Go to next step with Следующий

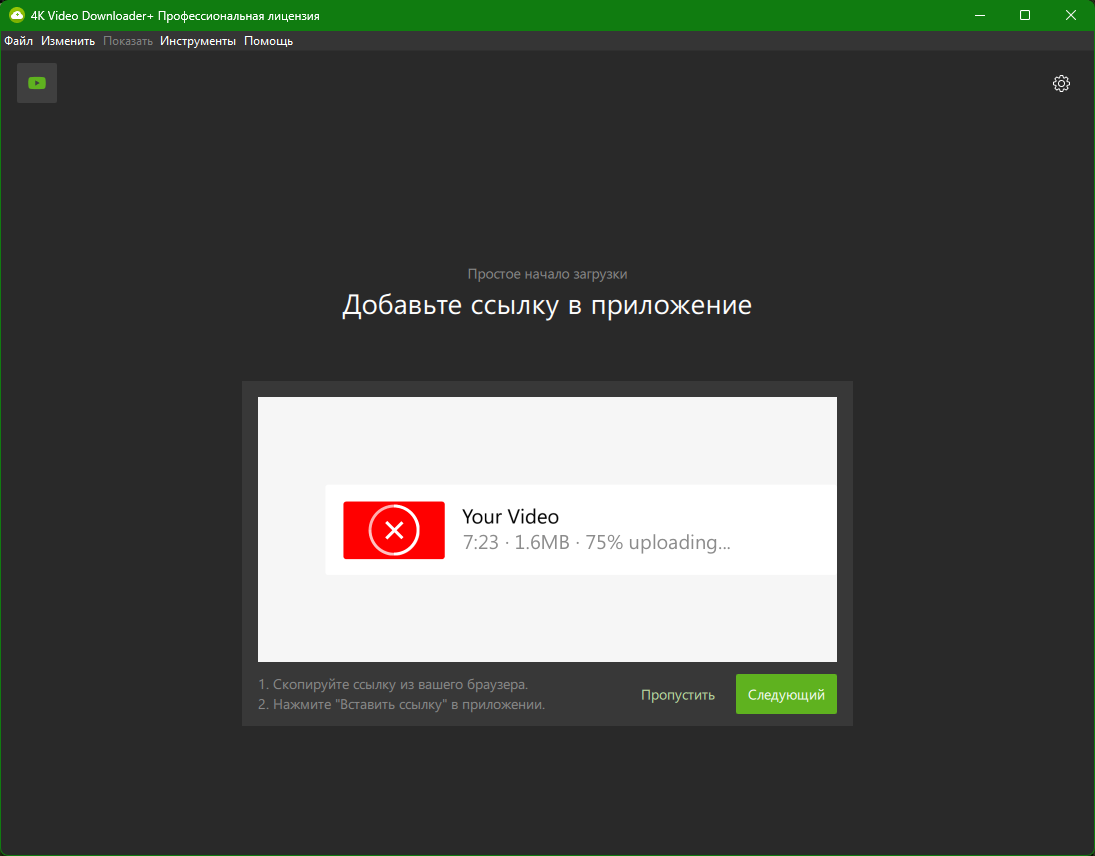pyautogui.click(x=786, y=694)
